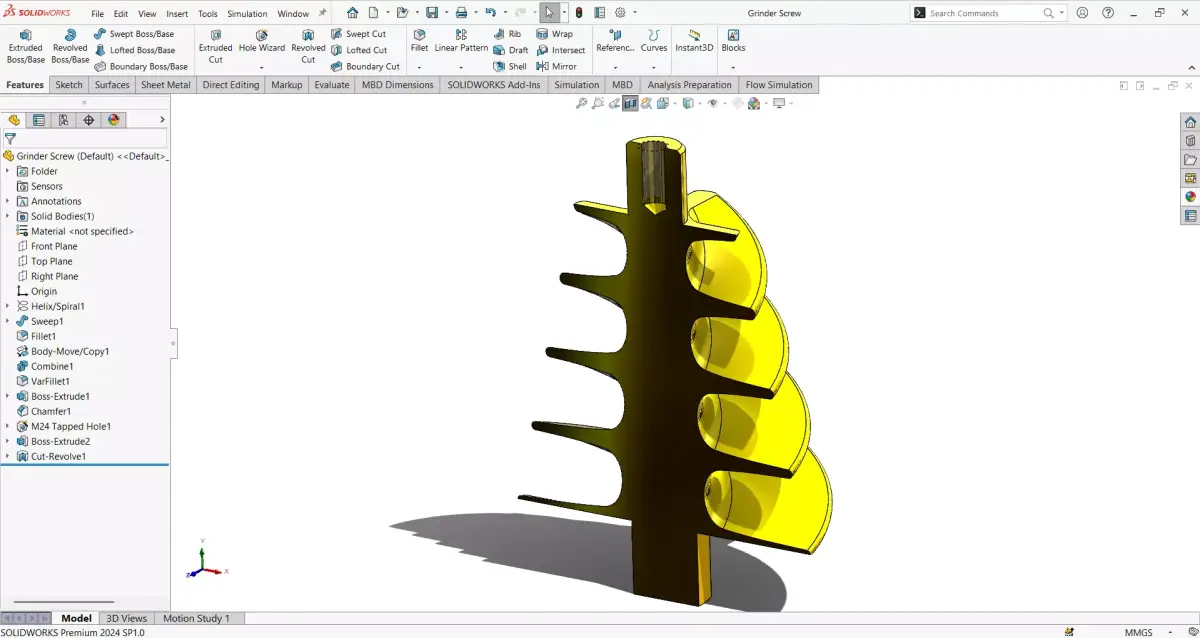Click the Rebuild traffic light icon
The height and width of the screenshot is (638, 1200).
coord(579,13)
